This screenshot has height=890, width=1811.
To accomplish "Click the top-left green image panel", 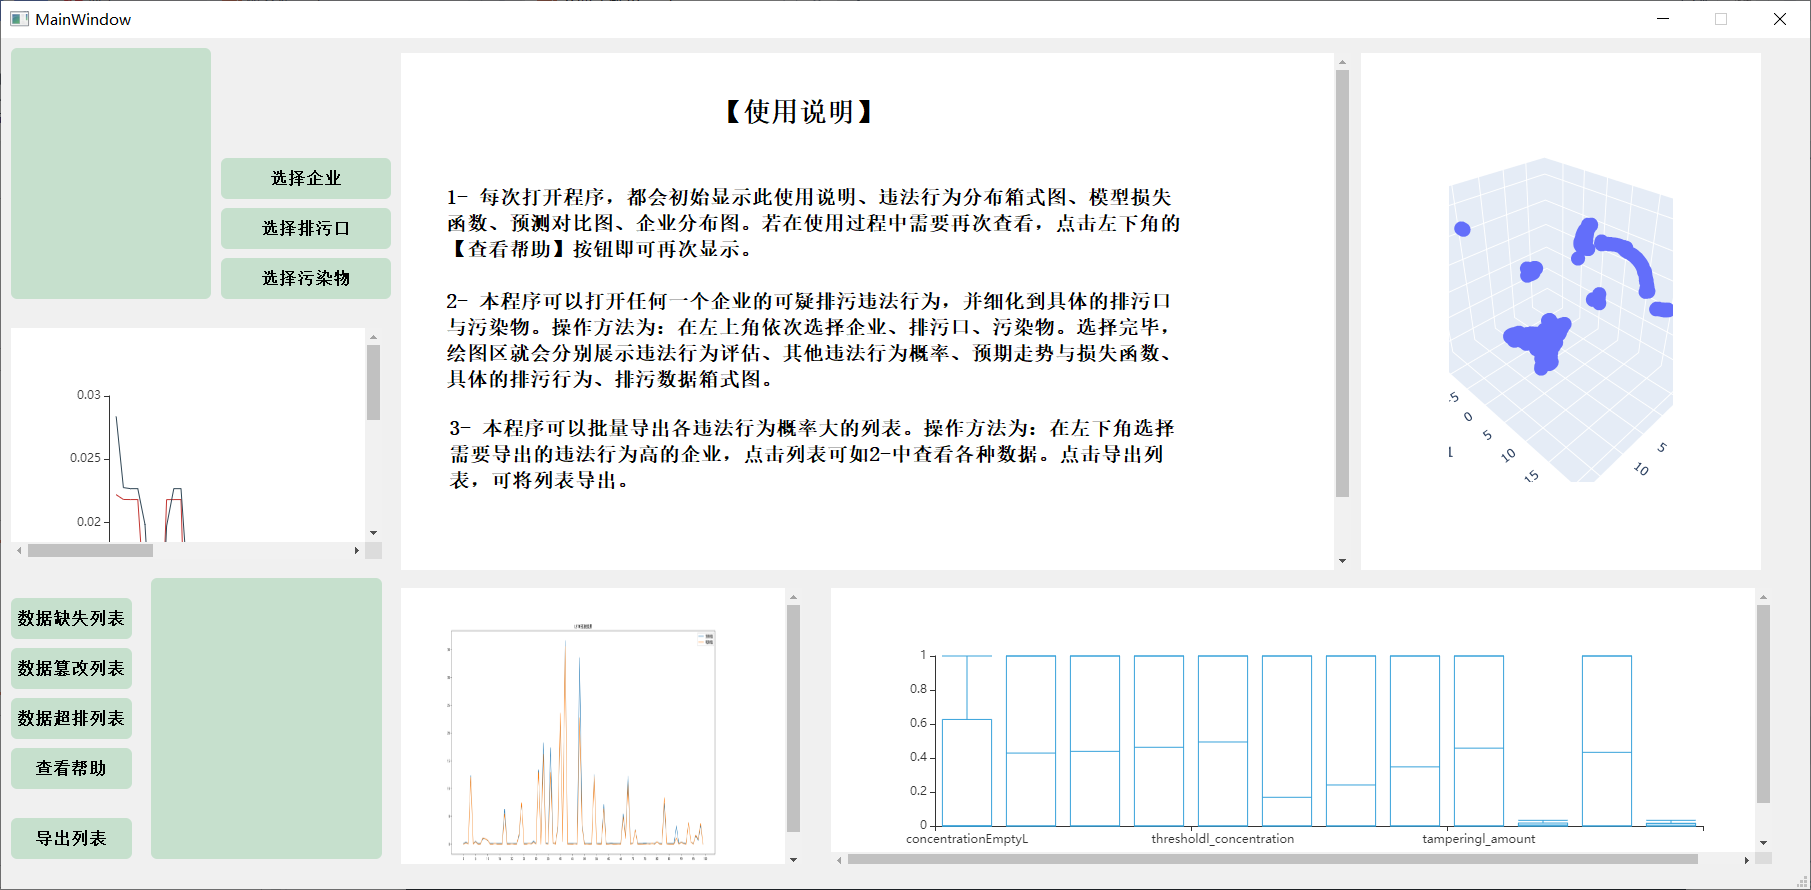I will (x=111, y=173).
